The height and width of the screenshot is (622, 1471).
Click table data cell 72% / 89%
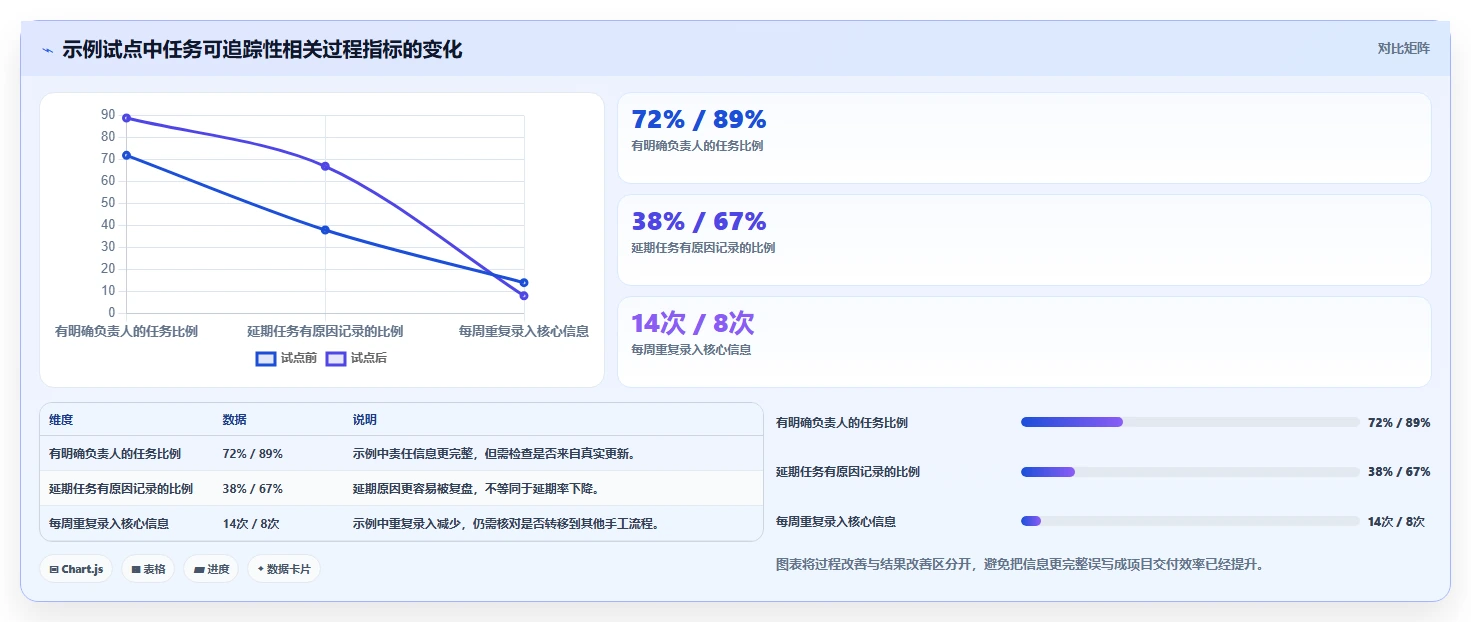click(x=252, y=454)
